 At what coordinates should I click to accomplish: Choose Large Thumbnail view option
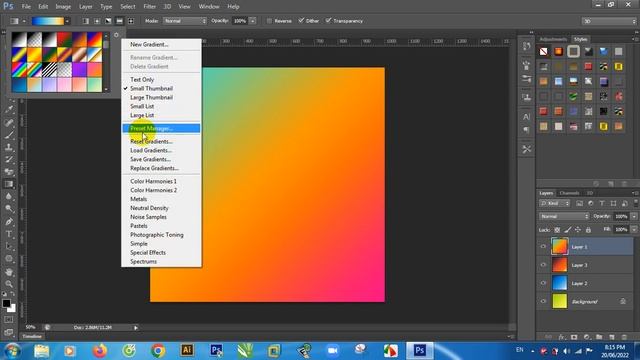[x=151, y=97]
